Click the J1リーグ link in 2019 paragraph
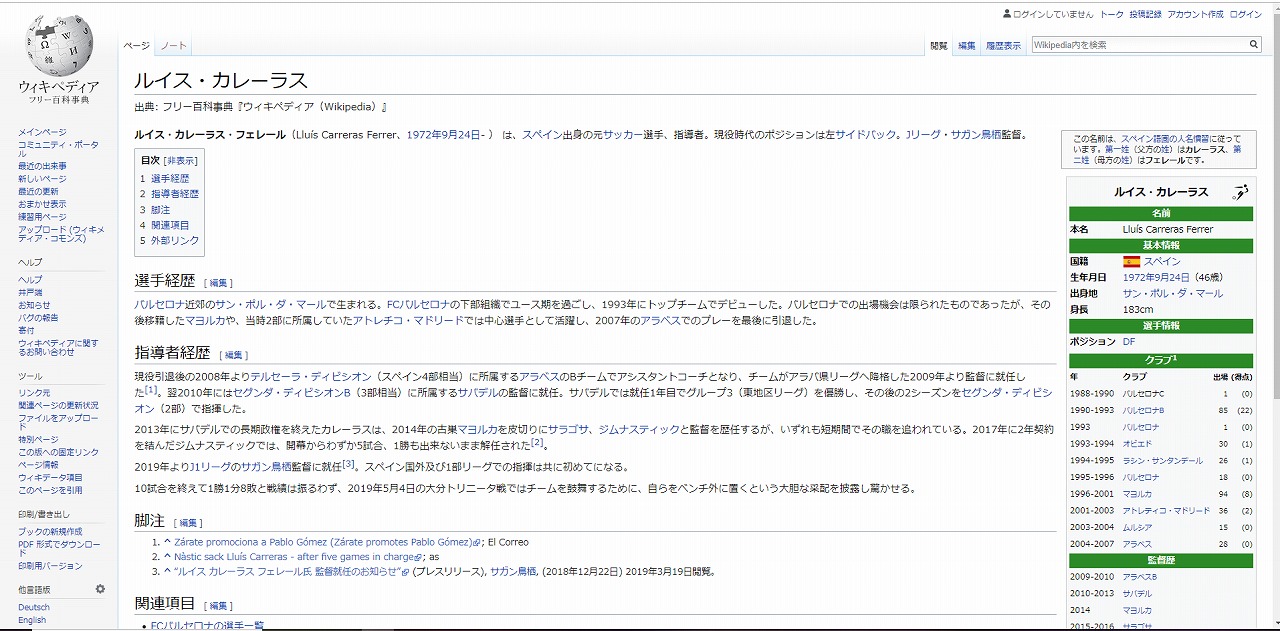The width and height of the screenshot is (1280, 631). (x=212, y=467)
